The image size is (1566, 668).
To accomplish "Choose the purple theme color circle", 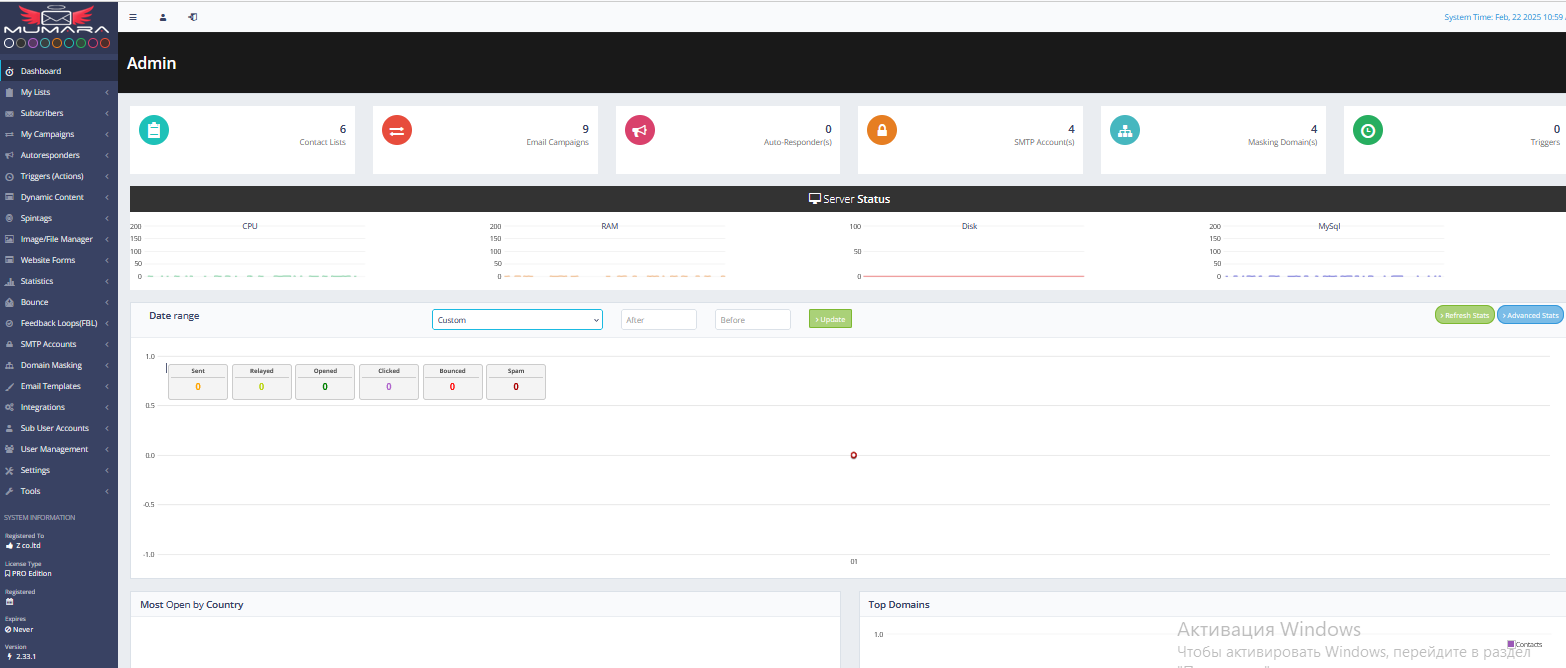I will [33, 43].
